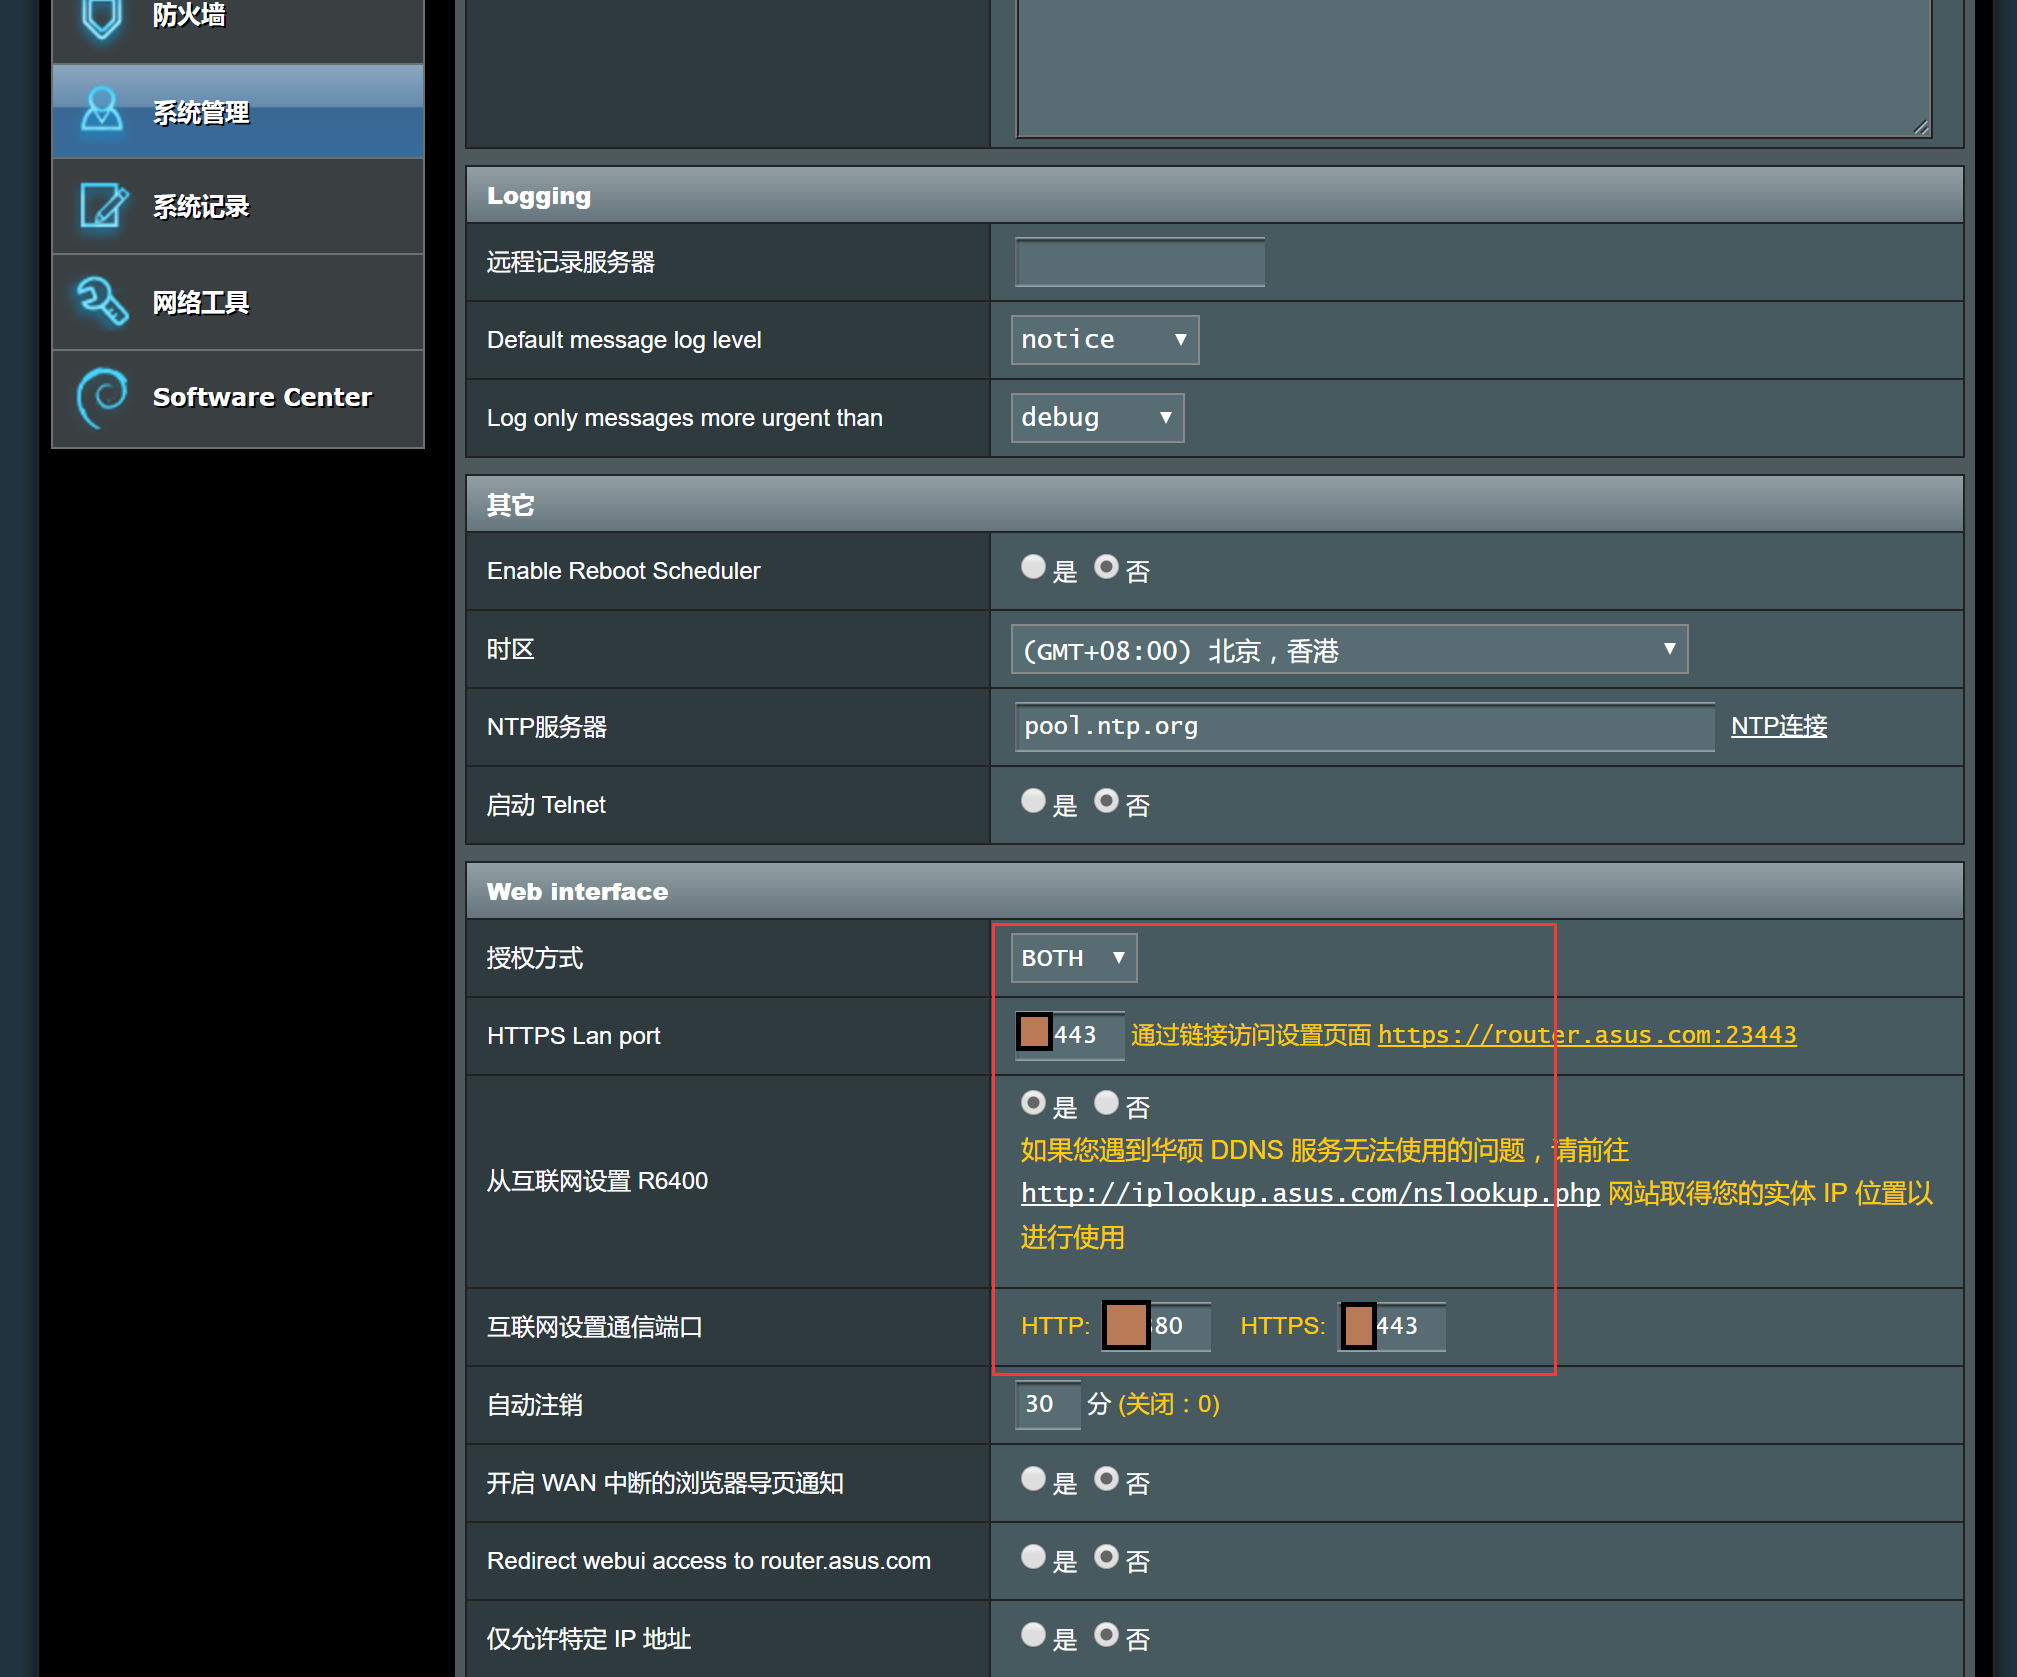Screen dimensions: 2017x1677
Task: Select 是 to start Telnet
Action: (x=1033, y=802)
